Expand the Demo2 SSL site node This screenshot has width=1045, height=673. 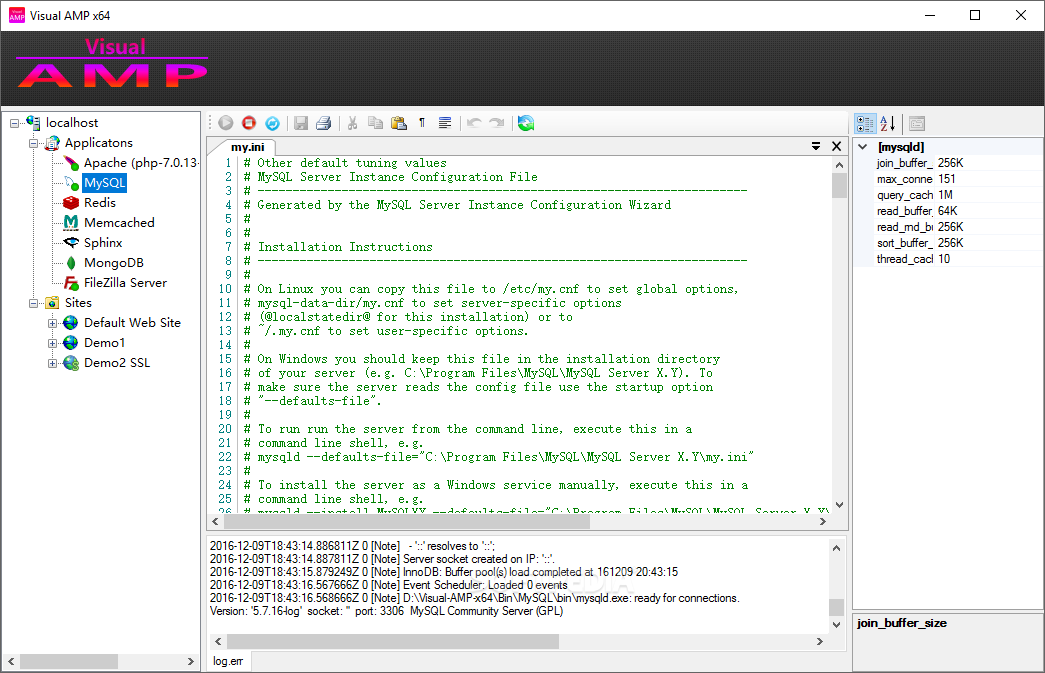pyautogui.click(x=53, y=363)
